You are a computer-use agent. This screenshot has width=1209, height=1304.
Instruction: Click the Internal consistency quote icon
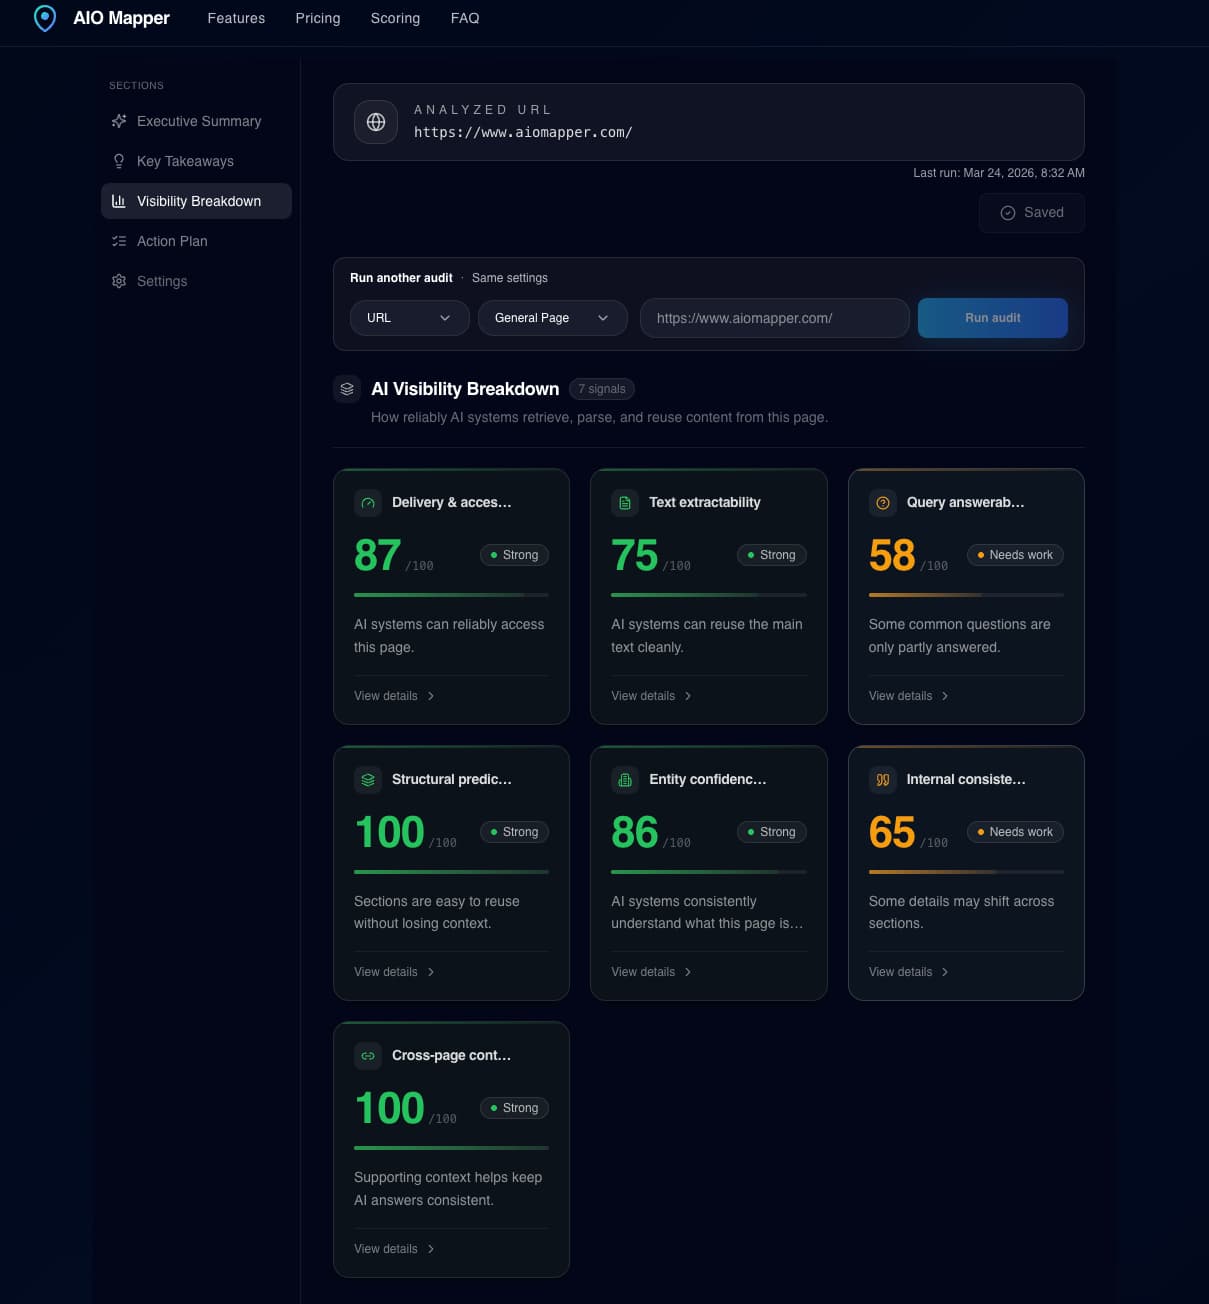click(882, 779)
